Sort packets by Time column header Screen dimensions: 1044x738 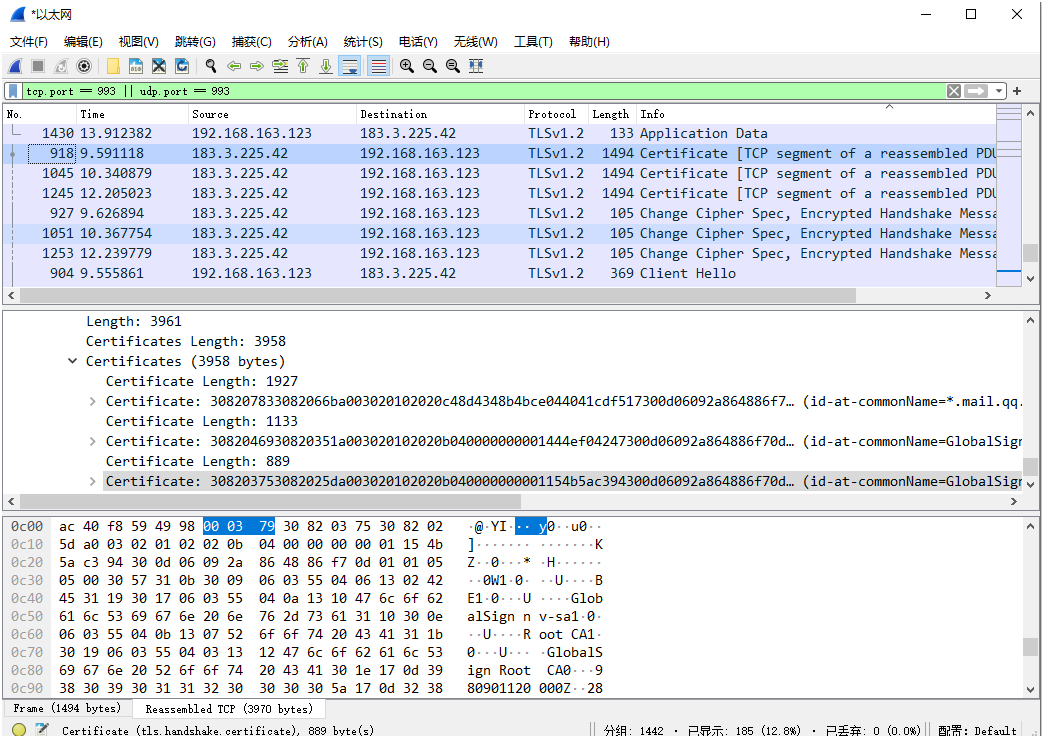click(132, 115)
